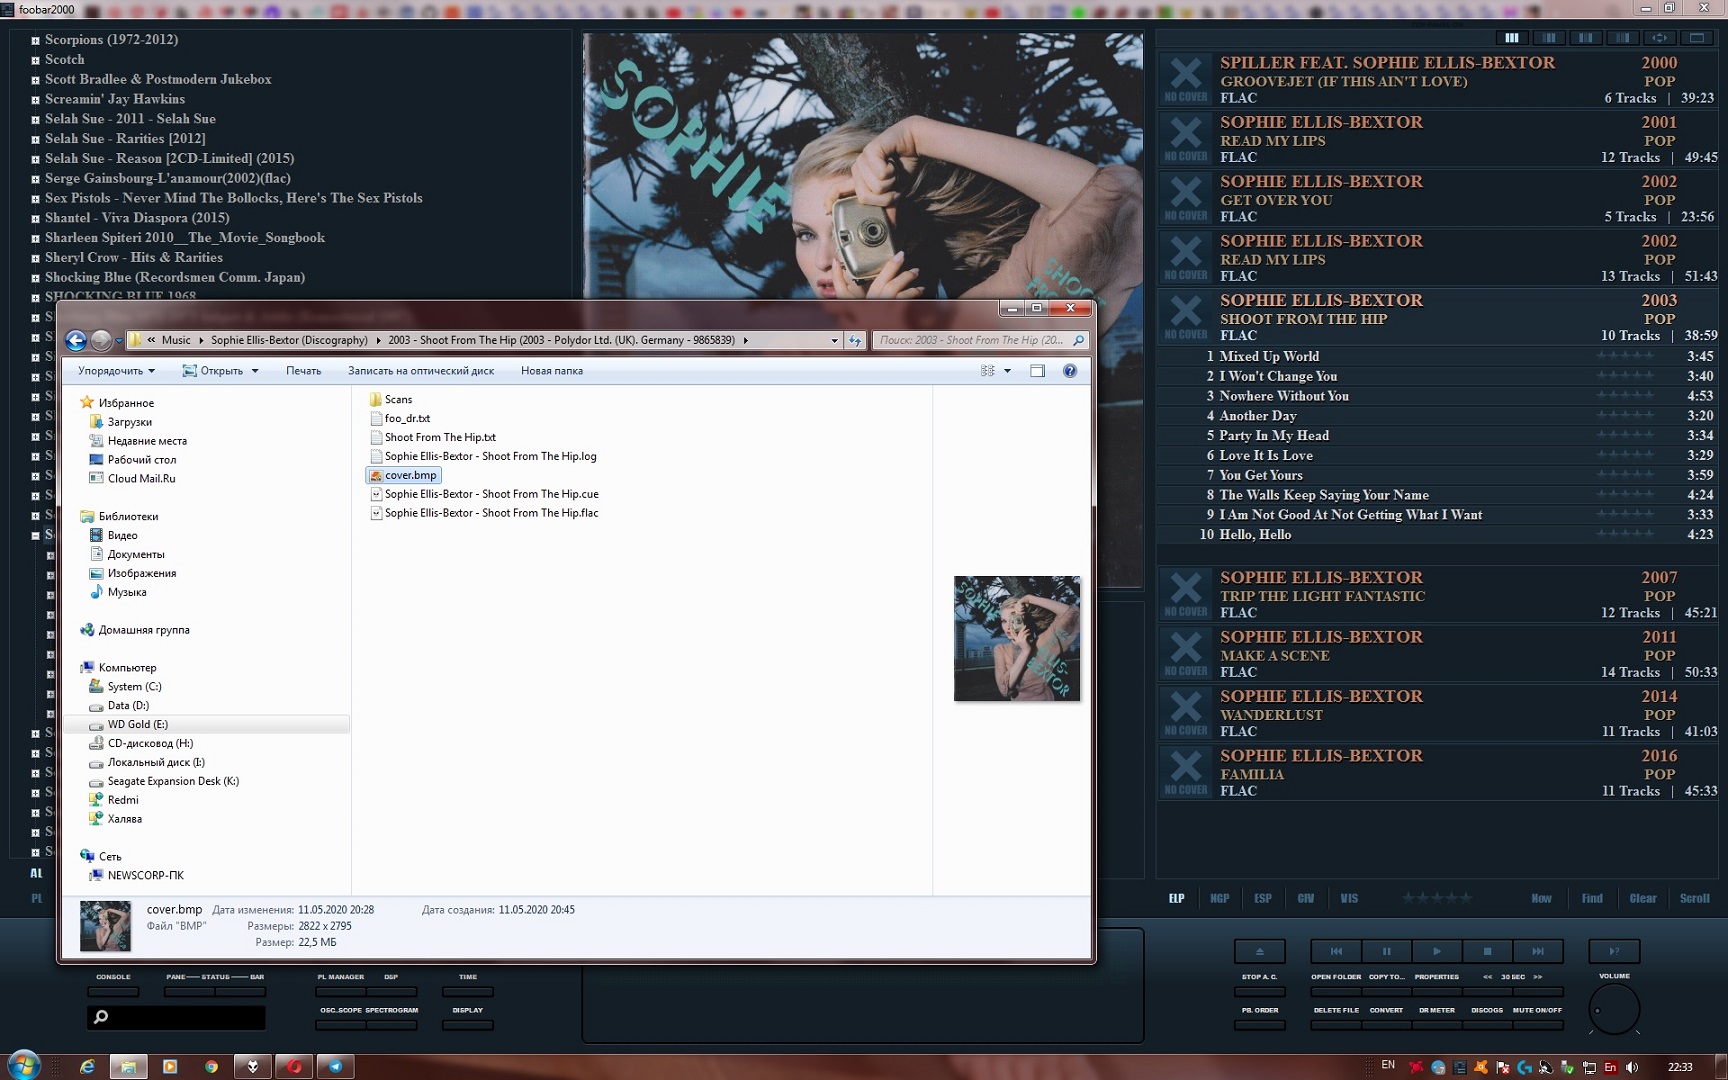Skip to next track with forward icon
This screenshot has width=1728, height=1080.
point(1537,951)
